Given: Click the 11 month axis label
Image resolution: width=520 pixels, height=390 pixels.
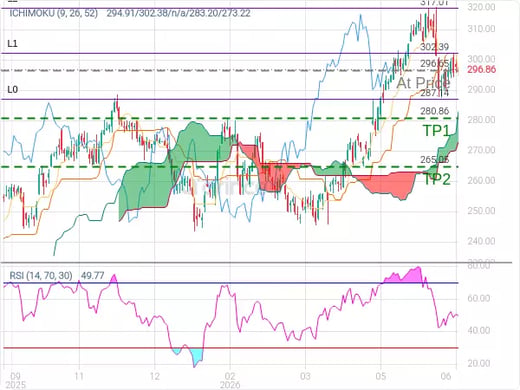Looking at the screenshot, I should [x=79, y=376].
